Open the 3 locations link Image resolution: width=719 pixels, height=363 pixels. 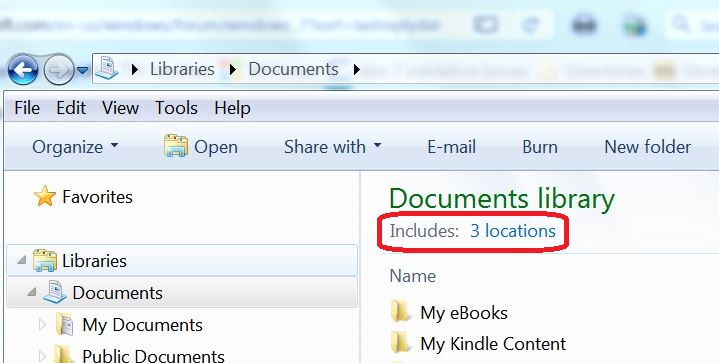(x=513, y=231)
